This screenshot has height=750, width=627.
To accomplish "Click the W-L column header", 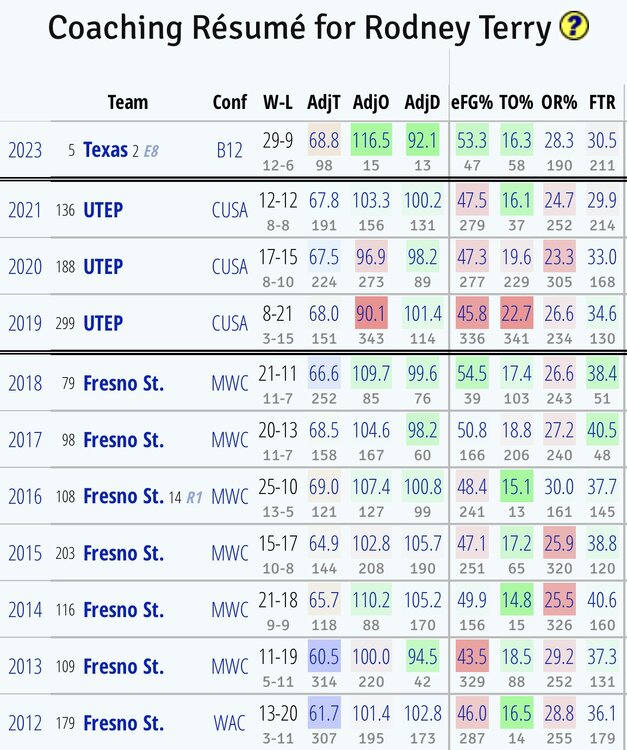I will click(x=277, y=102).
